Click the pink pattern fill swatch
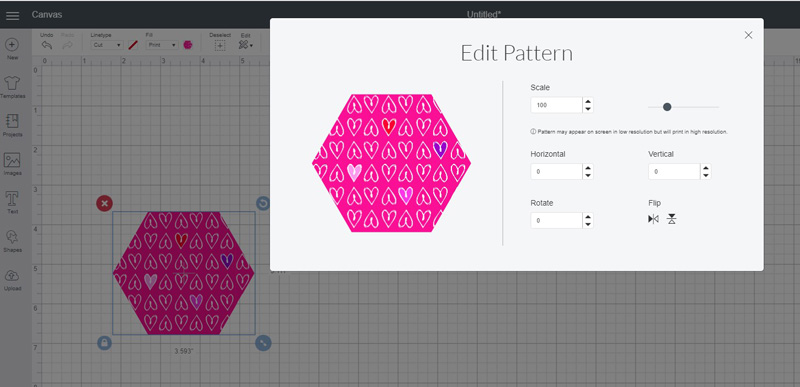The image size is (800, 387). 188,45
